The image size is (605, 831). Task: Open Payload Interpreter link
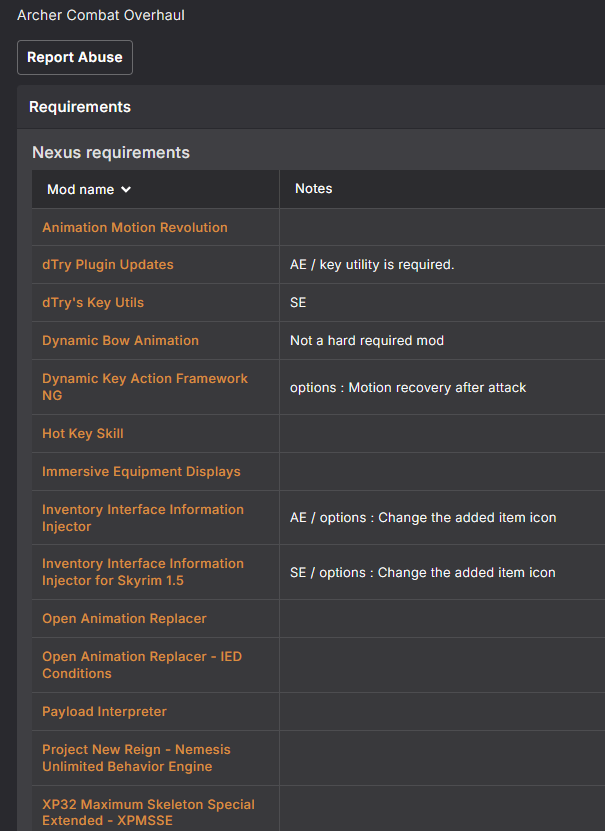coord(104,711)
